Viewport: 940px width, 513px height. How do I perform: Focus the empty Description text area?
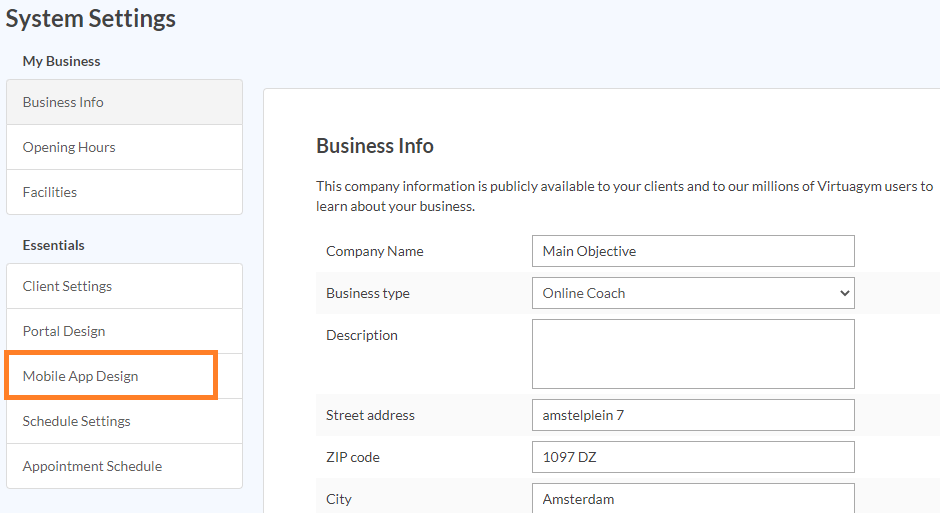pyautogui.click(x=692, y=353)
